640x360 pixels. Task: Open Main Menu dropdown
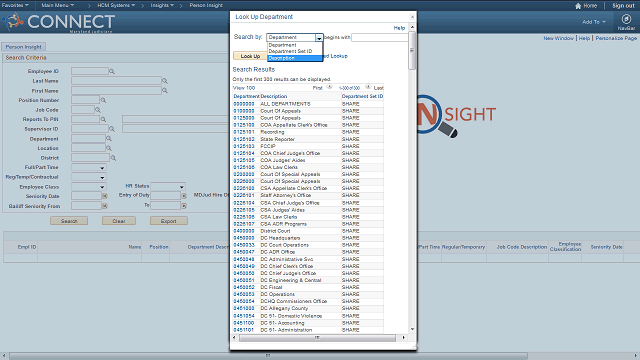[x=58, y=5]
